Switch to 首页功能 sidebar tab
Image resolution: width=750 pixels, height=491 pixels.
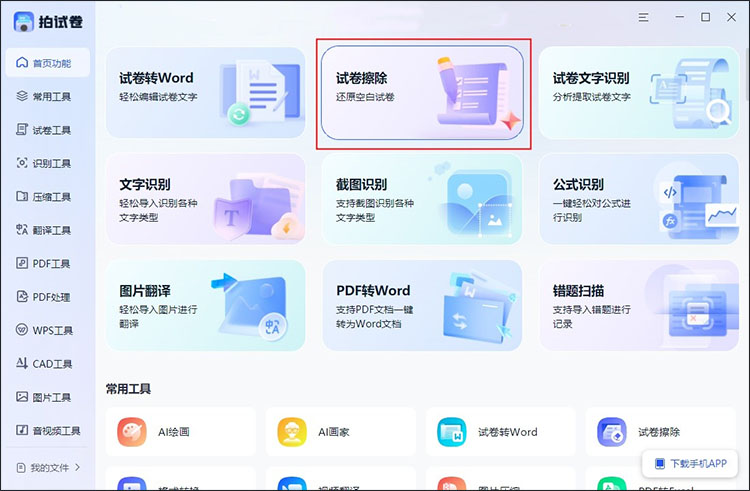[49, 63]
